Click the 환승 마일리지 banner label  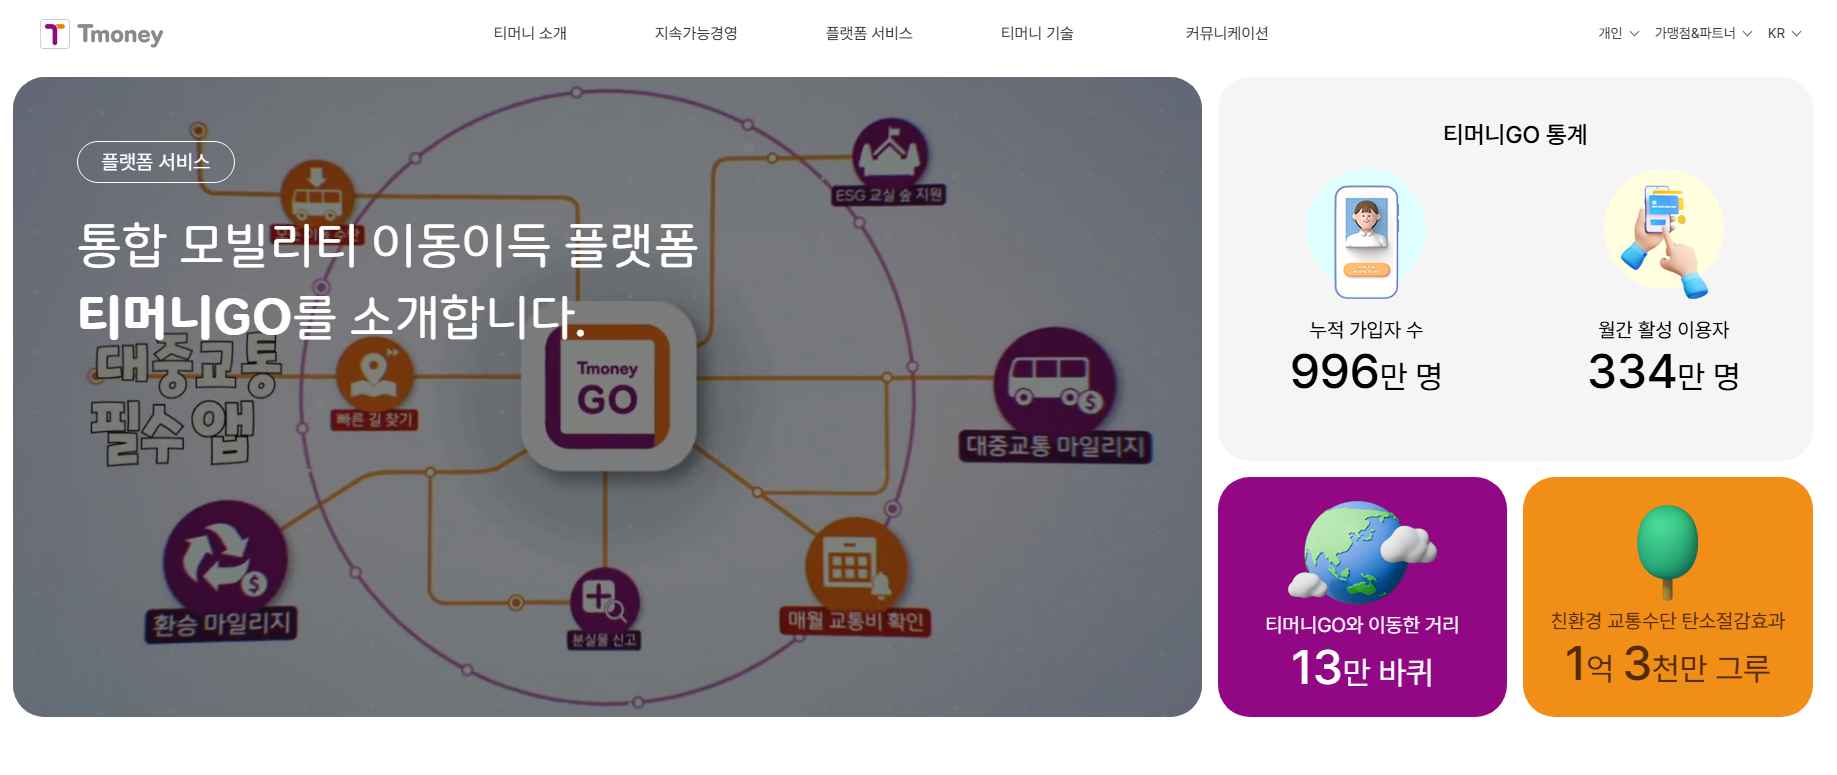[x=222, y=624]
